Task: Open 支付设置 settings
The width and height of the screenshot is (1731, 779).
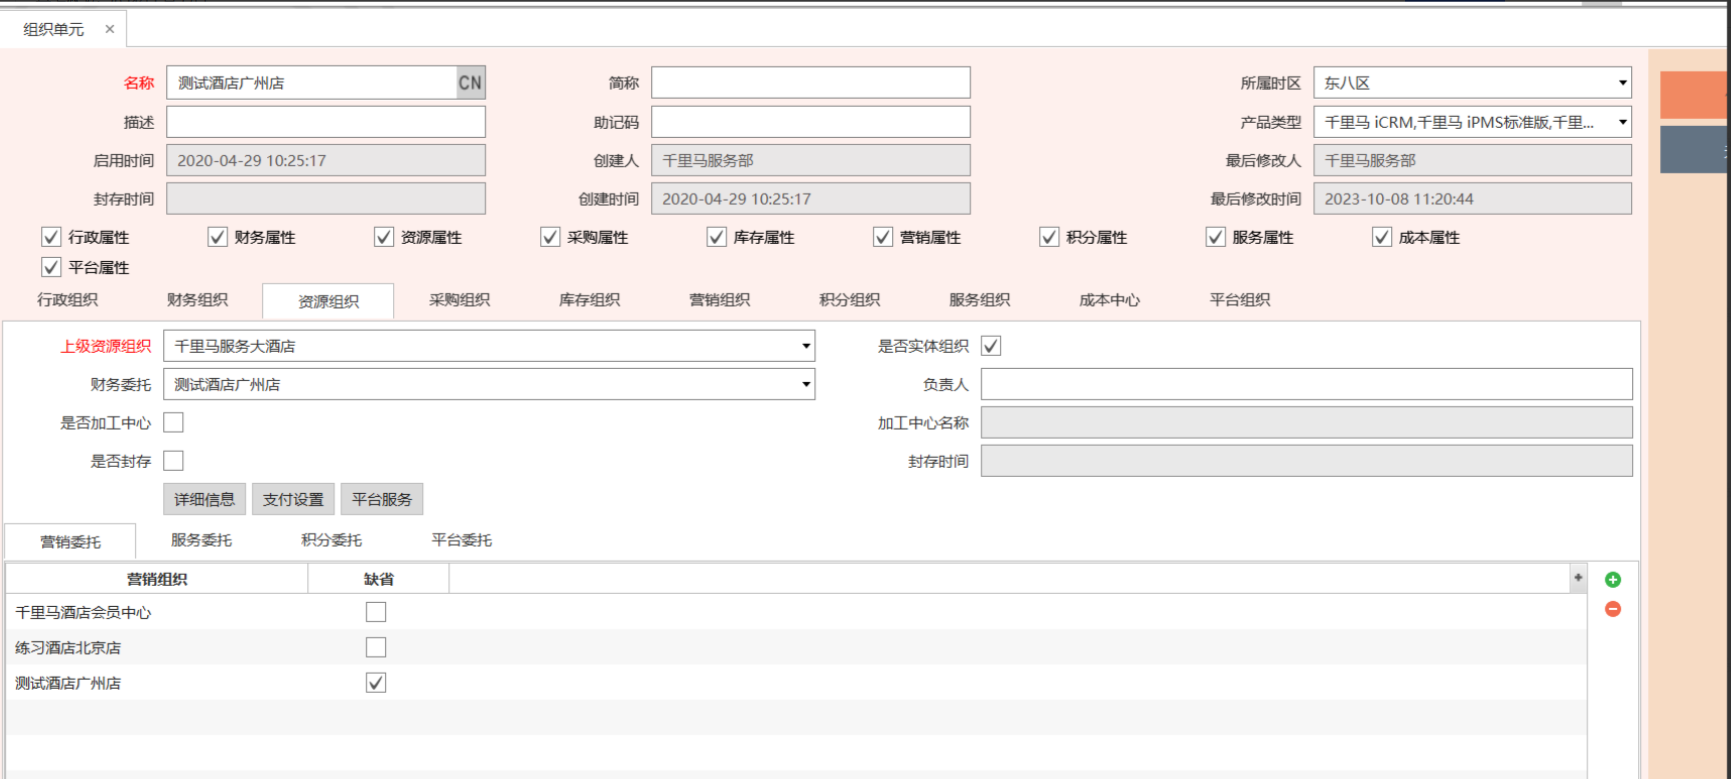Action: tap(293, 499)
